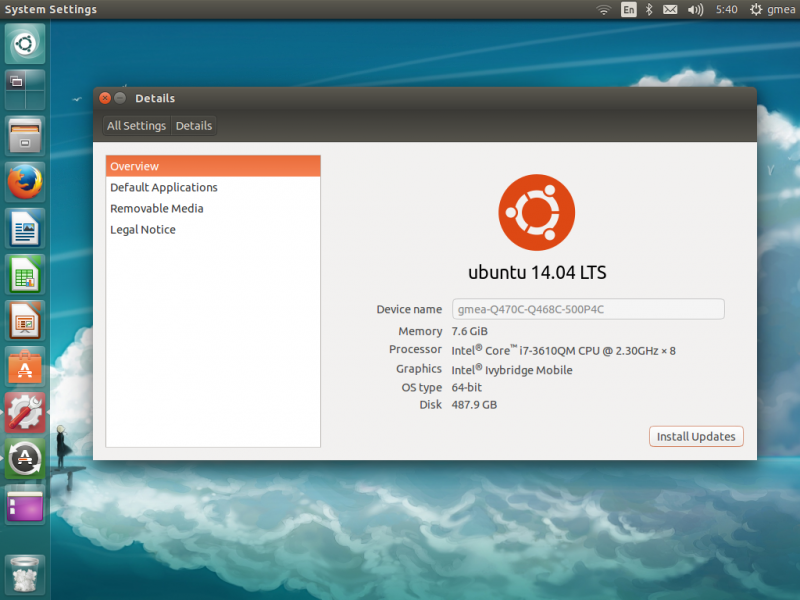800x600 pixels.
Task: Click the Details breadcrumb button
Action: click(x=194, y=126)
